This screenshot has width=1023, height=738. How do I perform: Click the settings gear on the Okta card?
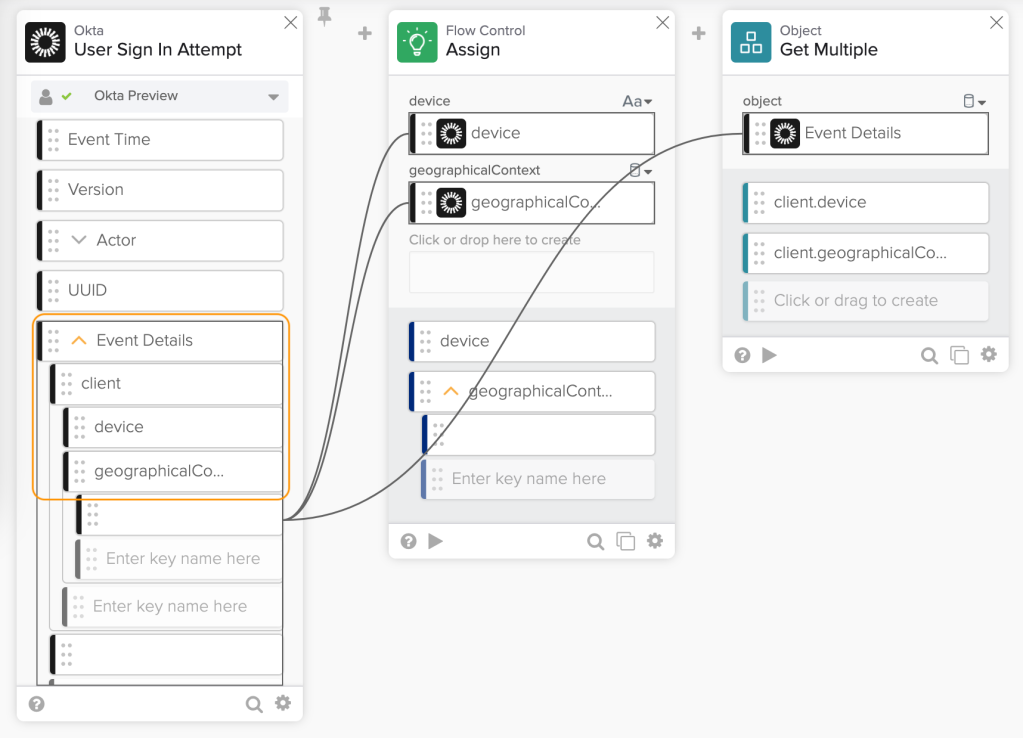coord(283,704)
